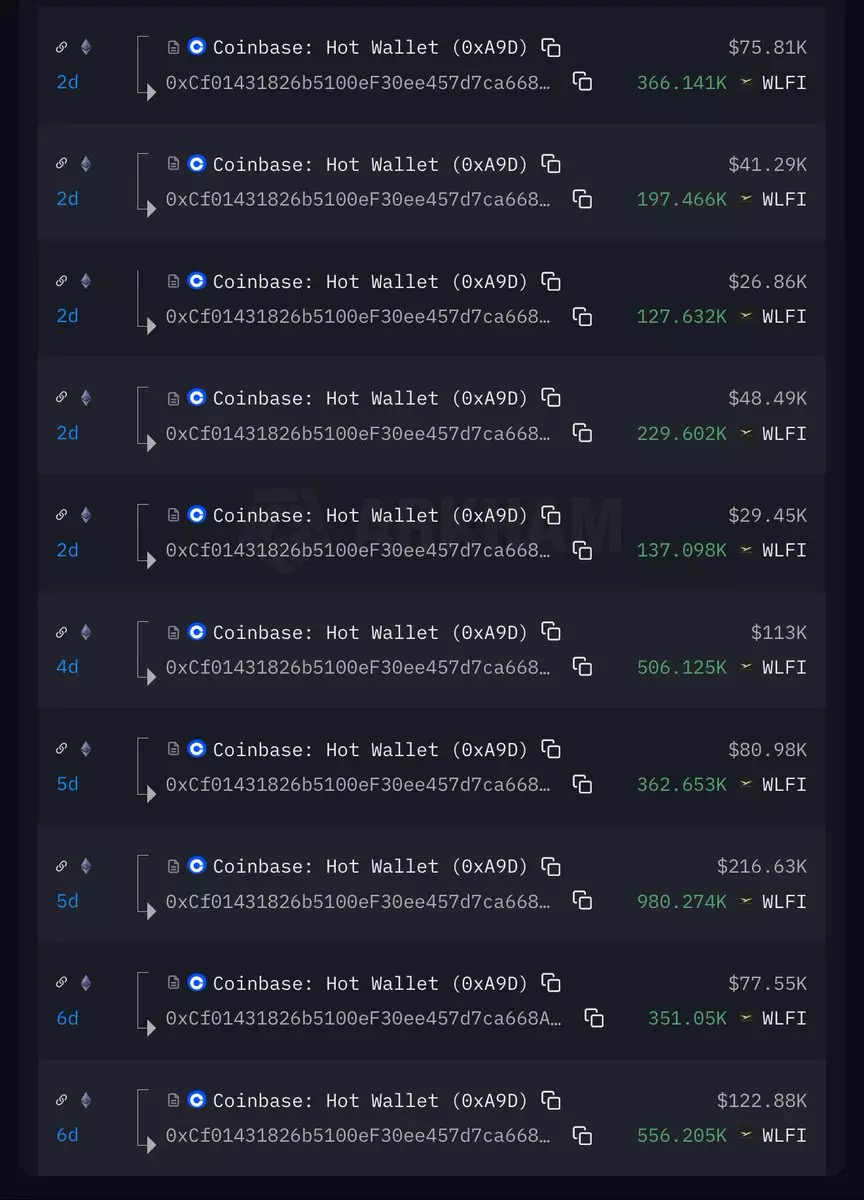
Task: Open Coinbase: Hot Wallet in $77.55K row
Action: pos(370,983)
